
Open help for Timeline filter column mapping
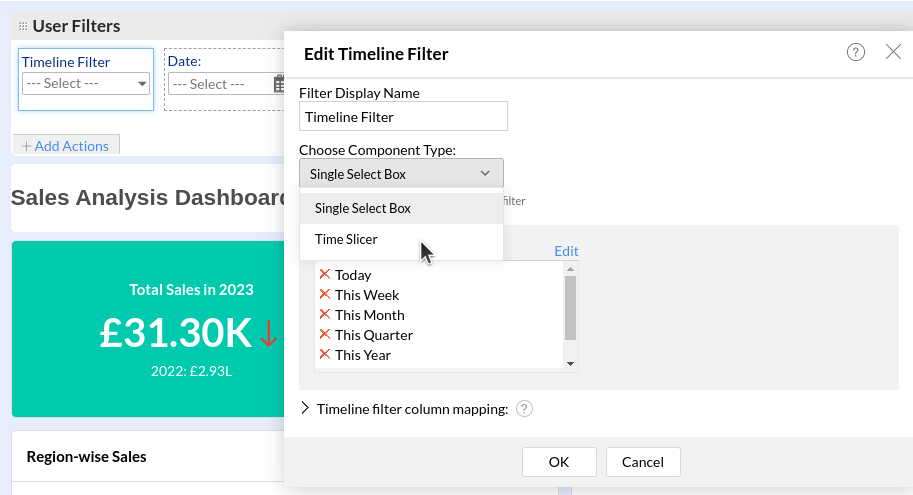coord(524,409)
